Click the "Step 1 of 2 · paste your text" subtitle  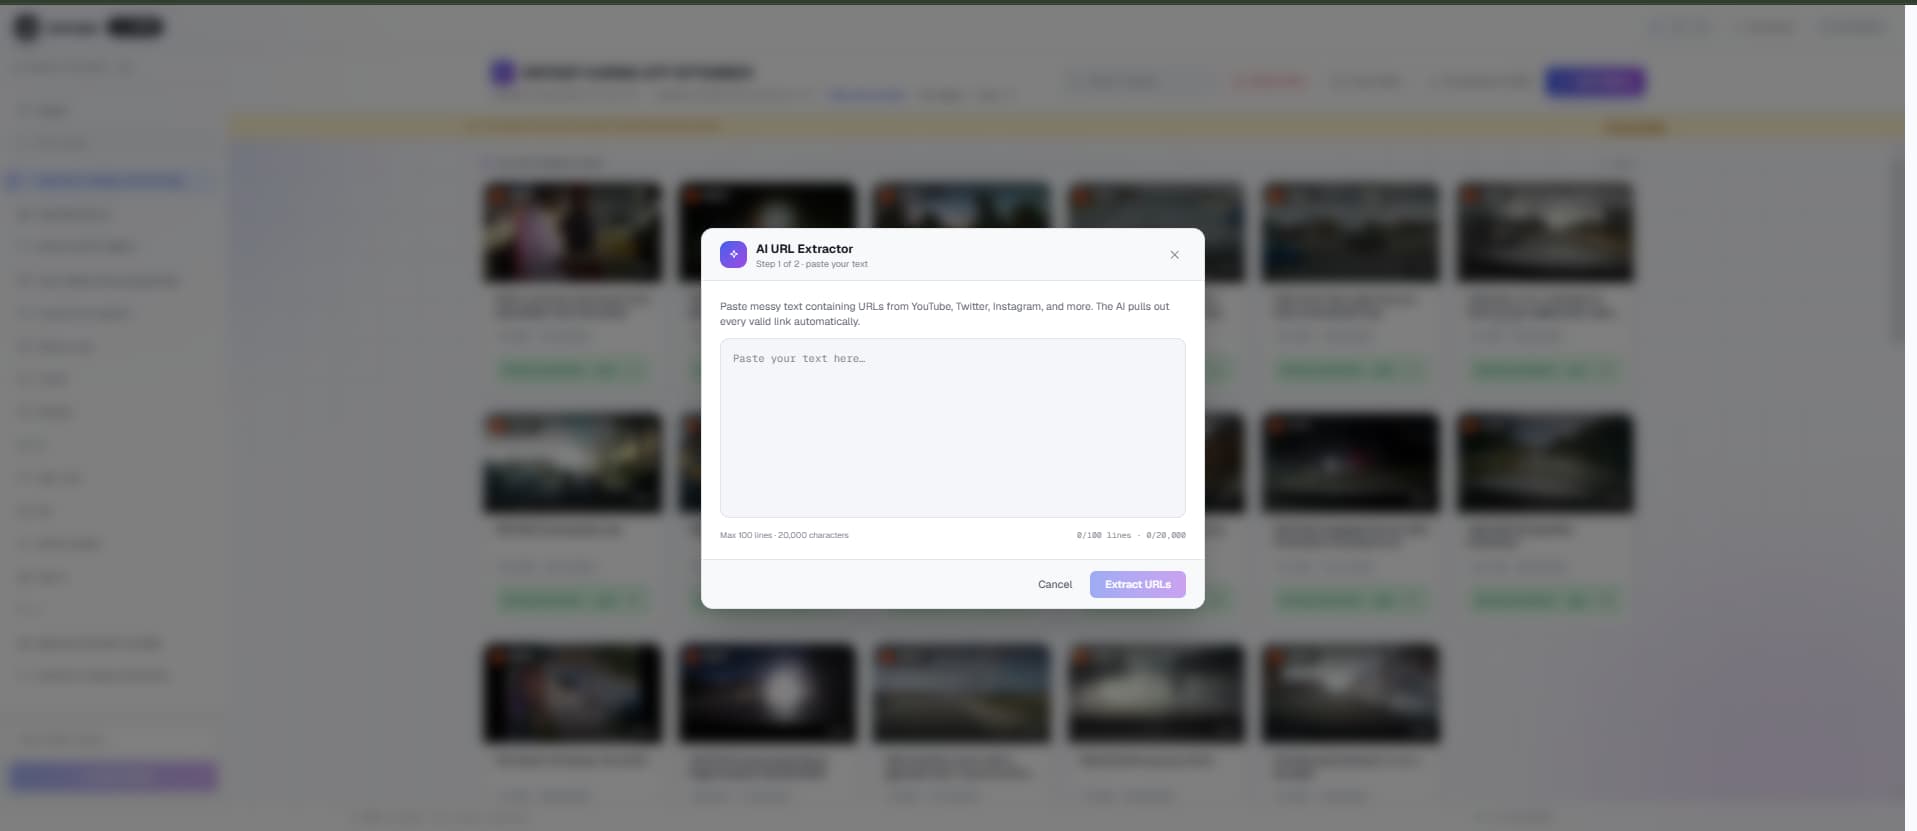(x=811, y=264)
